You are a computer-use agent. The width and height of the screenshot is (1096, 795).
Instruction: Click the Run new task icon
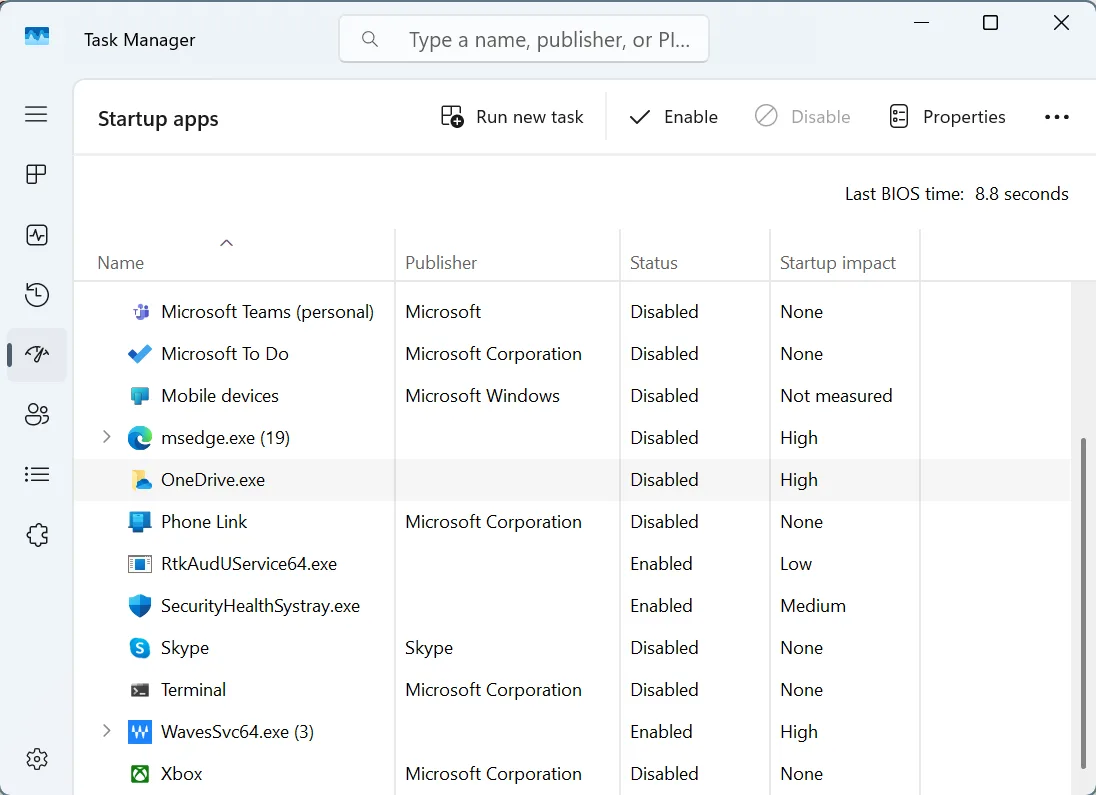click(451, 116)
